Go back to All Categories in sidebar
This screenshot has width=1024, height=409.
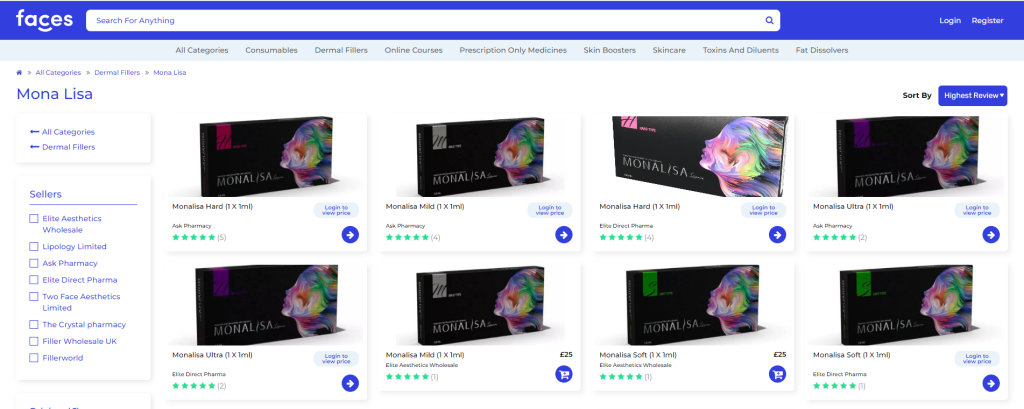(63, 132)
